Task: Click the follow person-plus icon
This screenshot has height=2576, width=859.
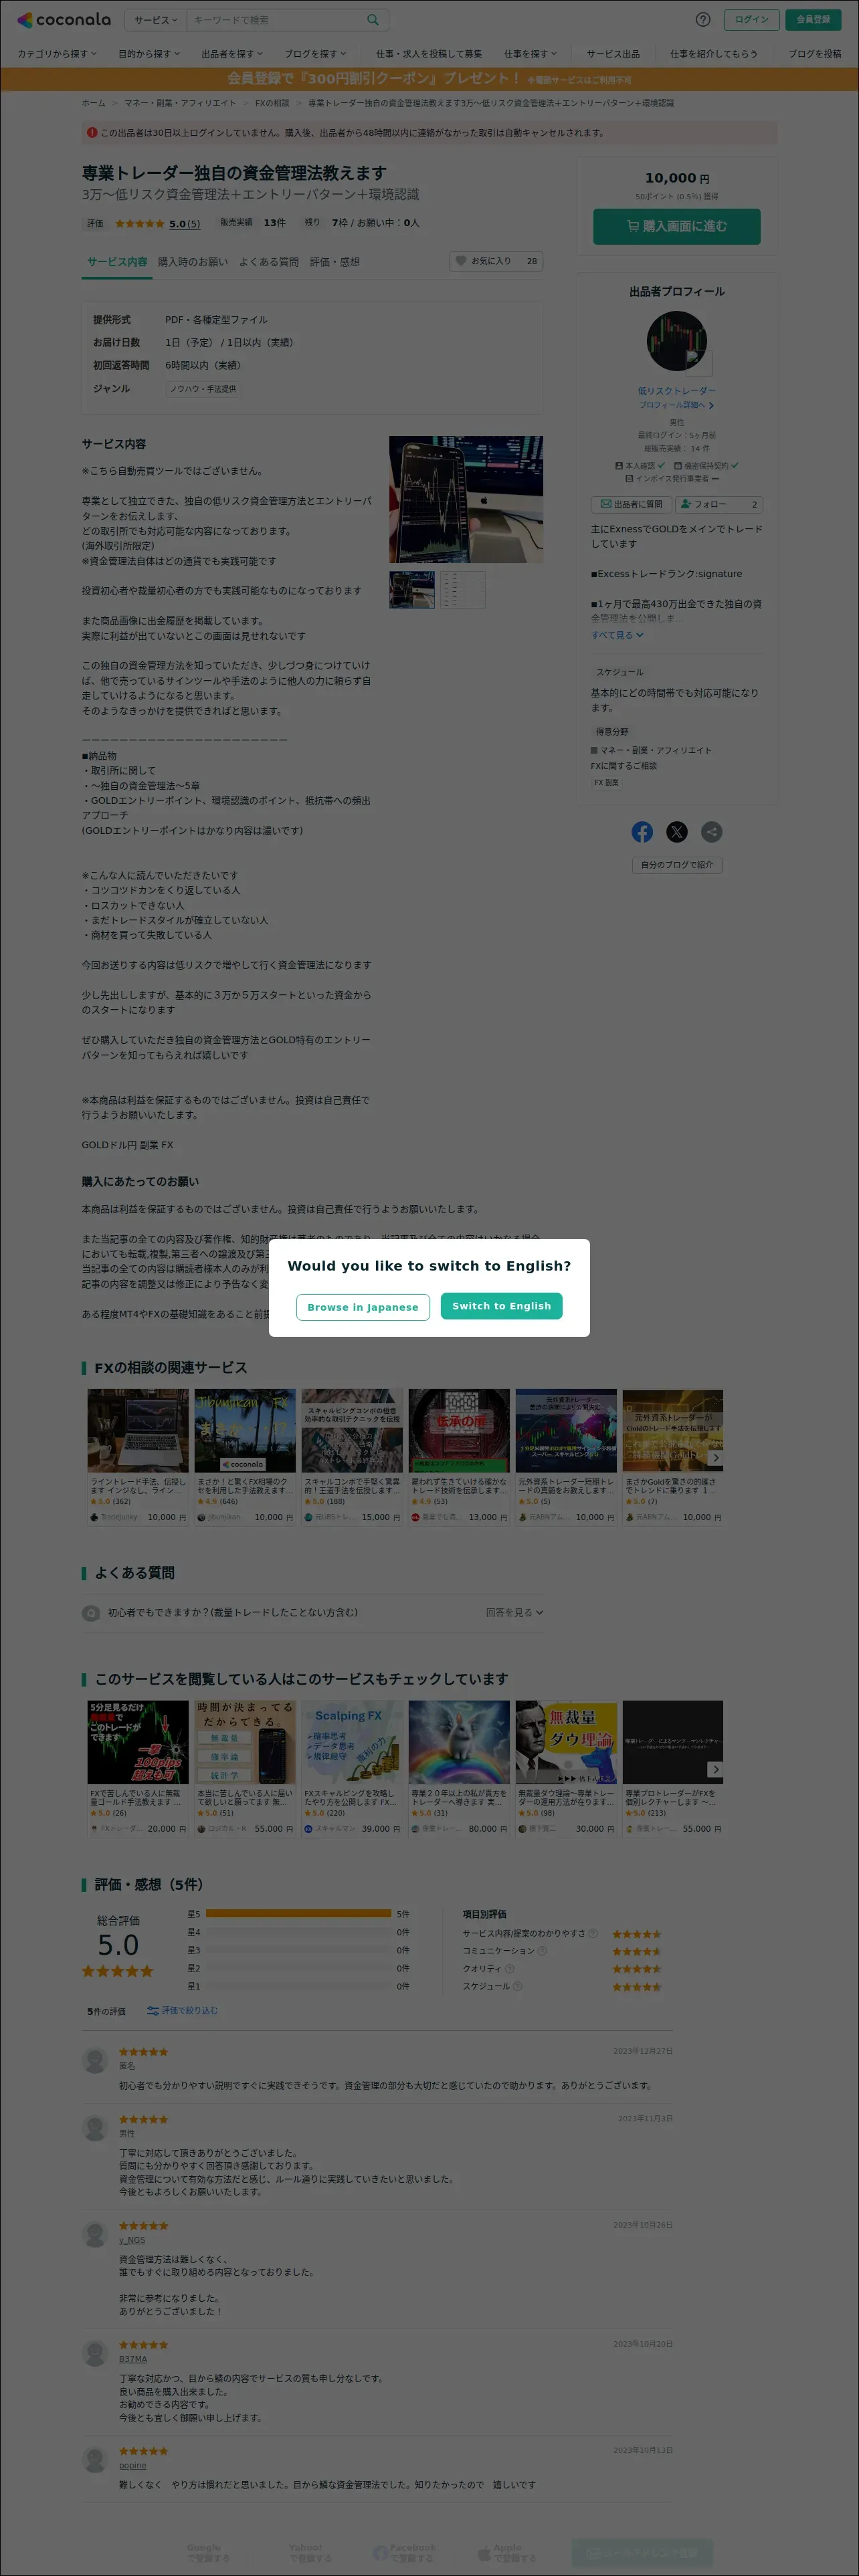Action: point(686,504)
